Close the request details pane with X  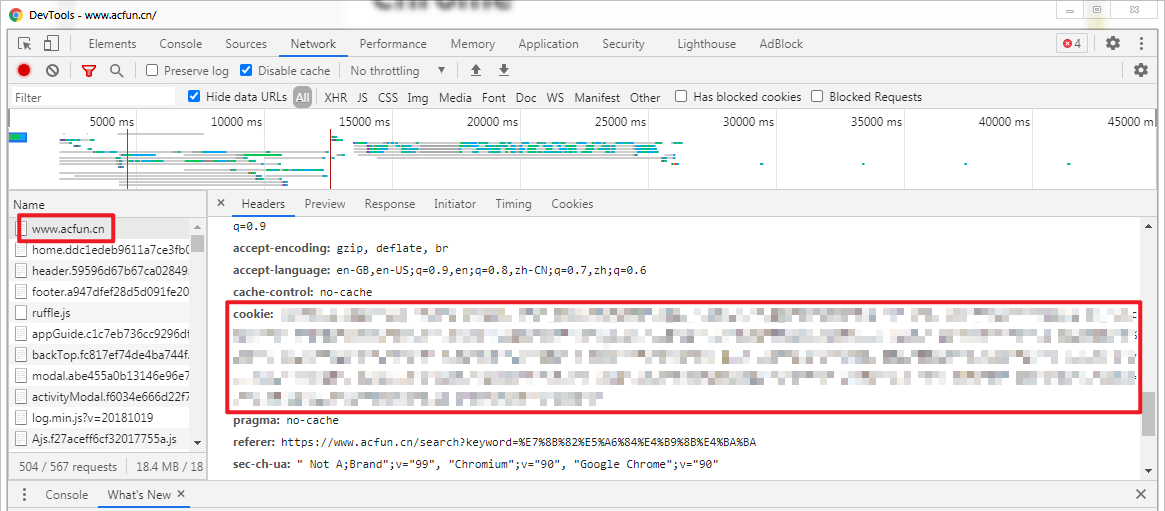[x=221, y=204]
